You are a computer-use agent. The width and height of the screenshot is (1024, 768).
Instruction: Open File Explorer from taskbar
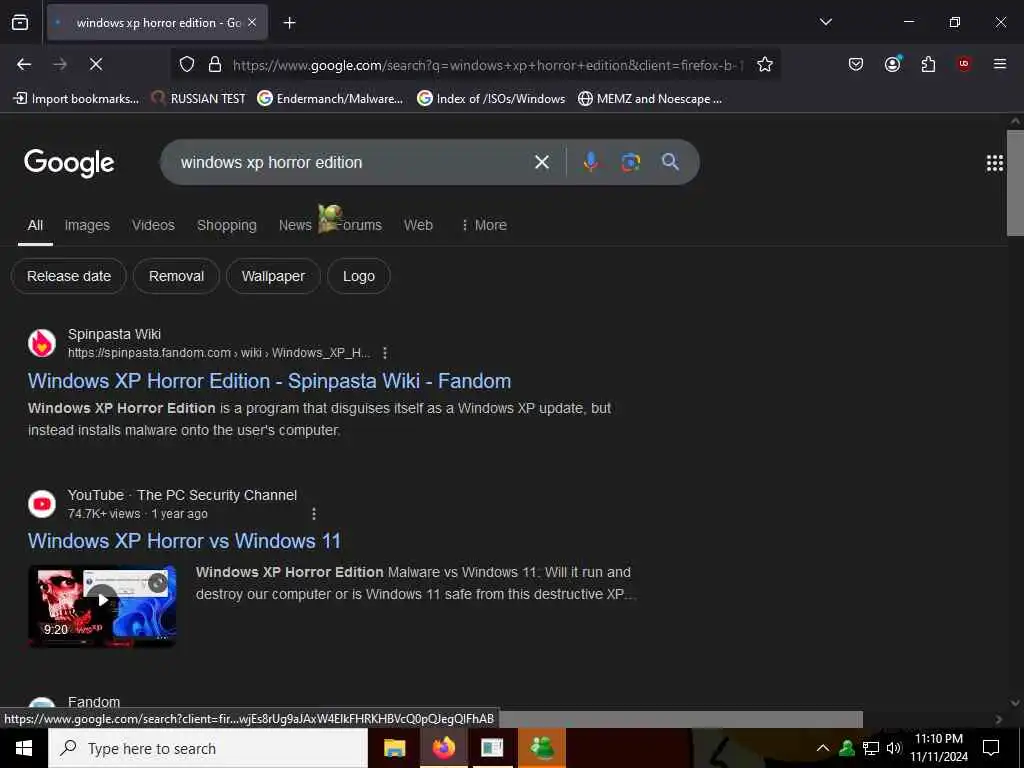coord(394,748)
